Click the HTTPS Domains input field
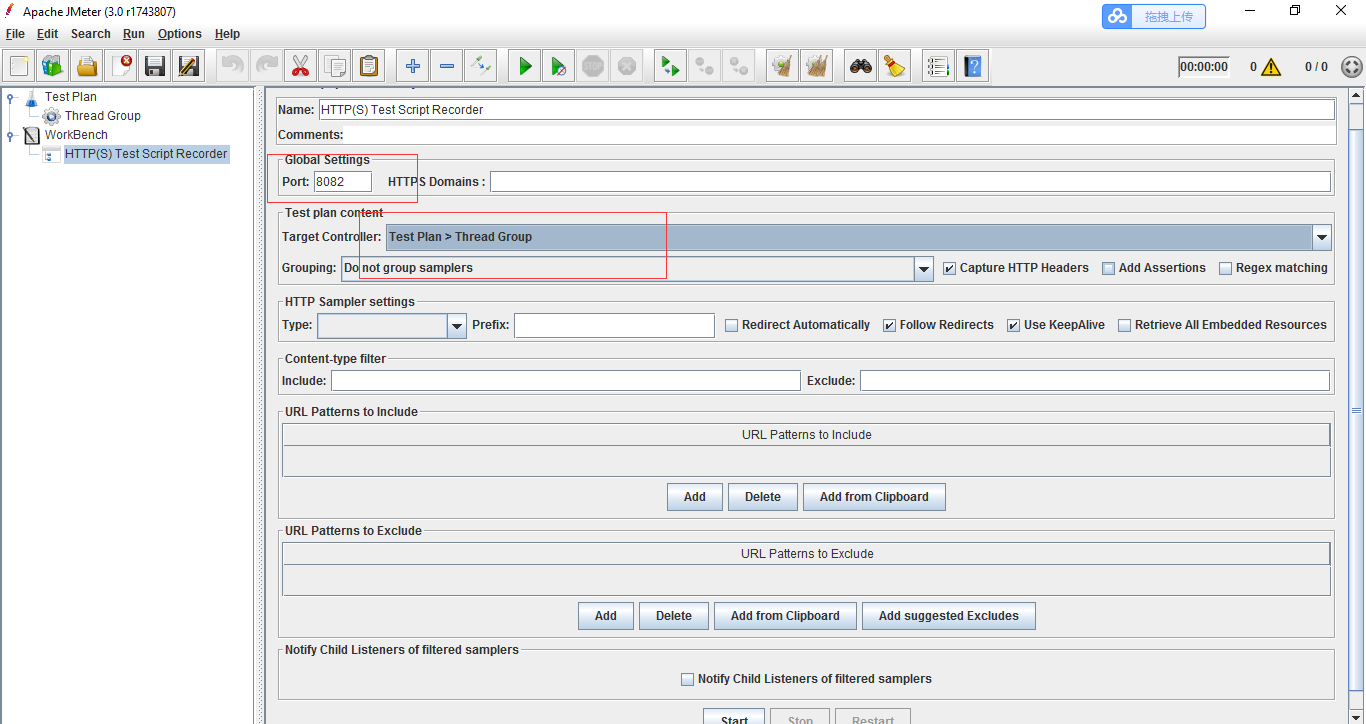 [910, 182]
